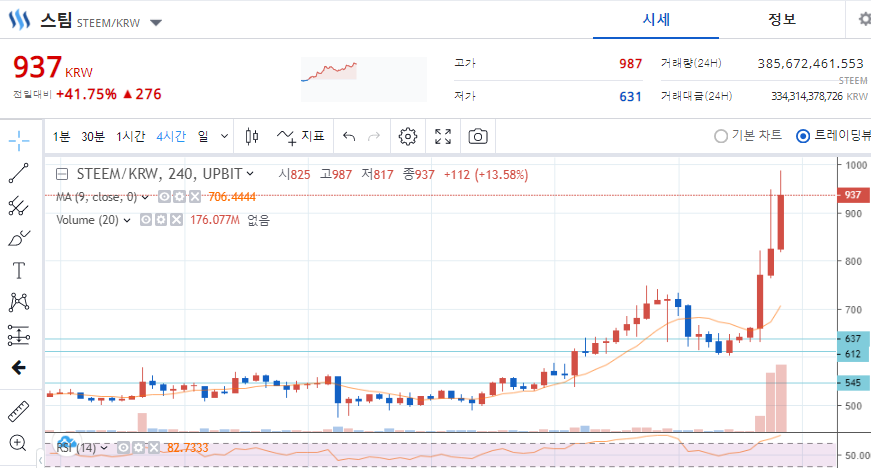Select the text annotation tool
Viewport: 871px width, 468px height.
tap(18, 270)
